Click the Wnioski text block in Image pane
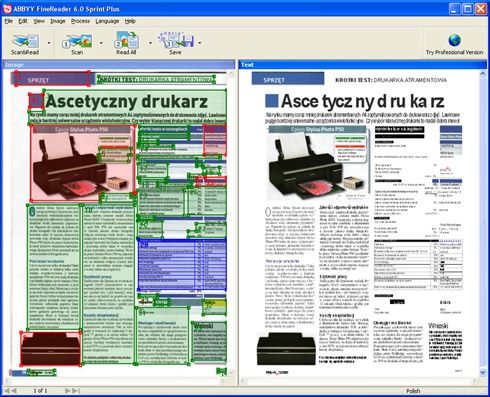490x397 pixels. pos(209,341)
